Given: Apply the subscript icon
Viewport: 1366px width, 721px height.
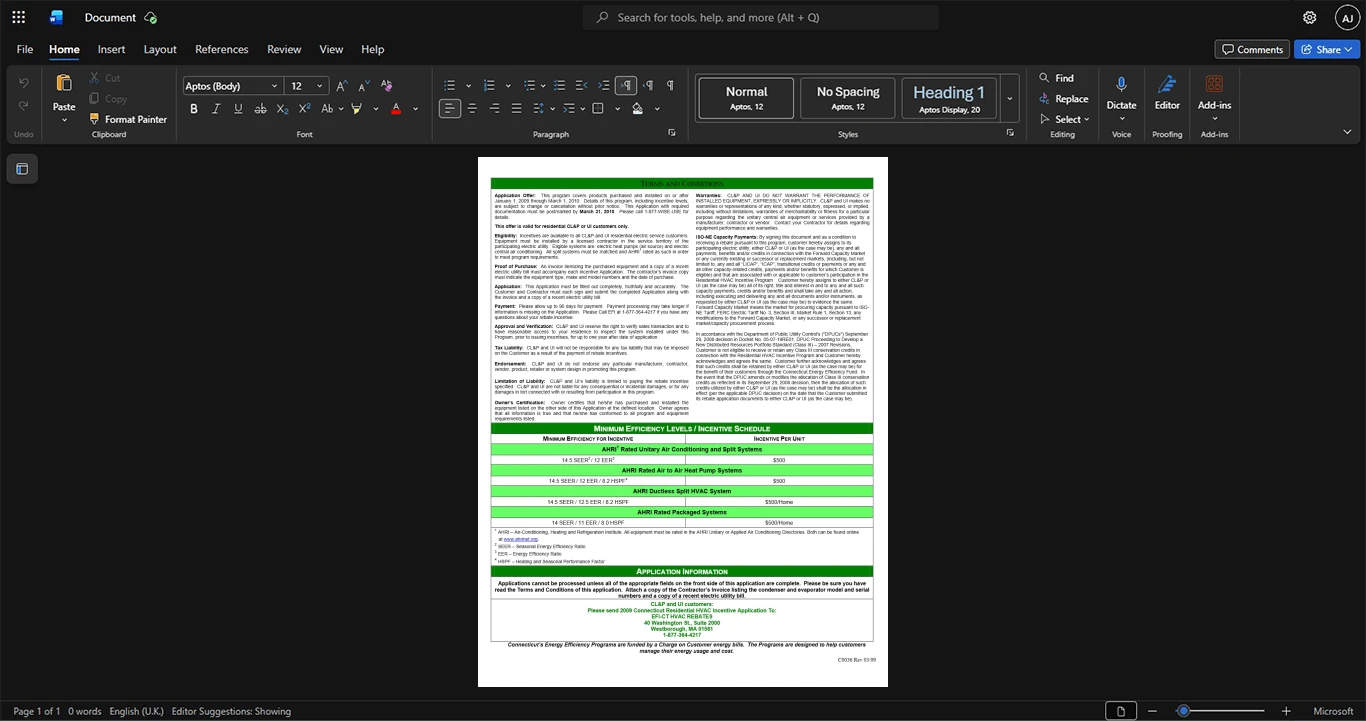Looking at the screenshot, I should coord(282,108).
